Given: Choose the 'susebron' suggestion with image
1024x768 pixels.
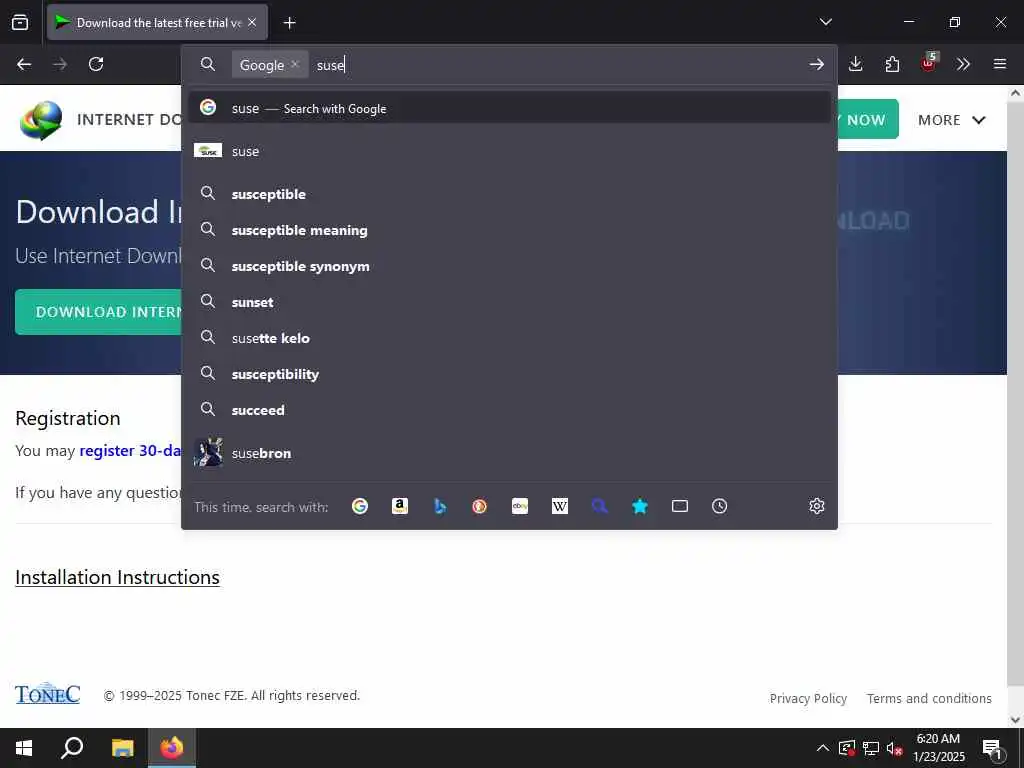Looking at the screenshot, I should (509, 453).
